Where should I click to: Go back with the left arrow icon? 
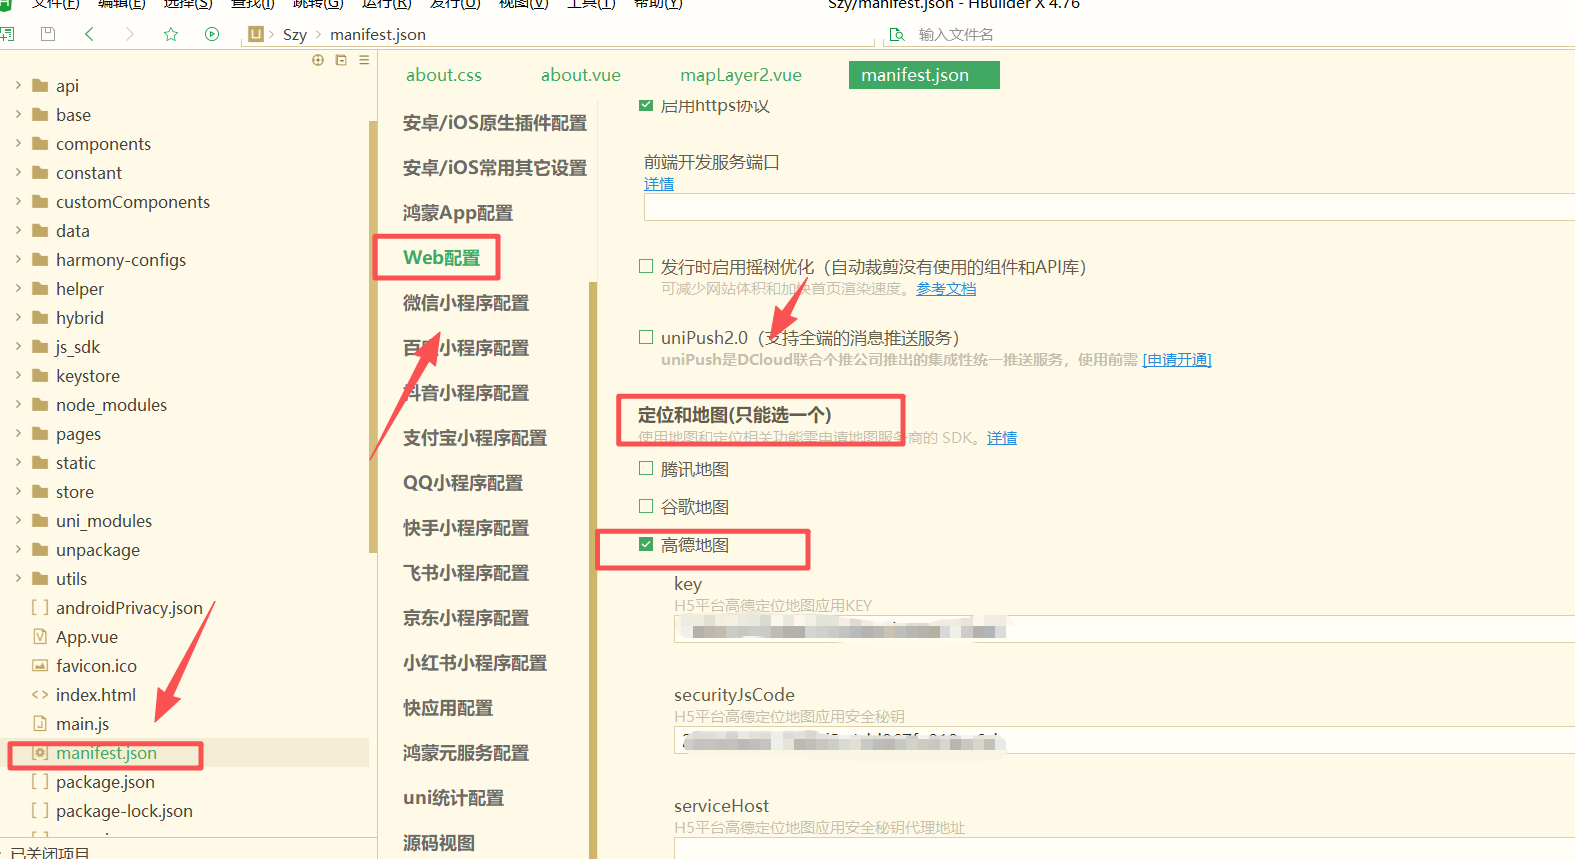[89, 34]
